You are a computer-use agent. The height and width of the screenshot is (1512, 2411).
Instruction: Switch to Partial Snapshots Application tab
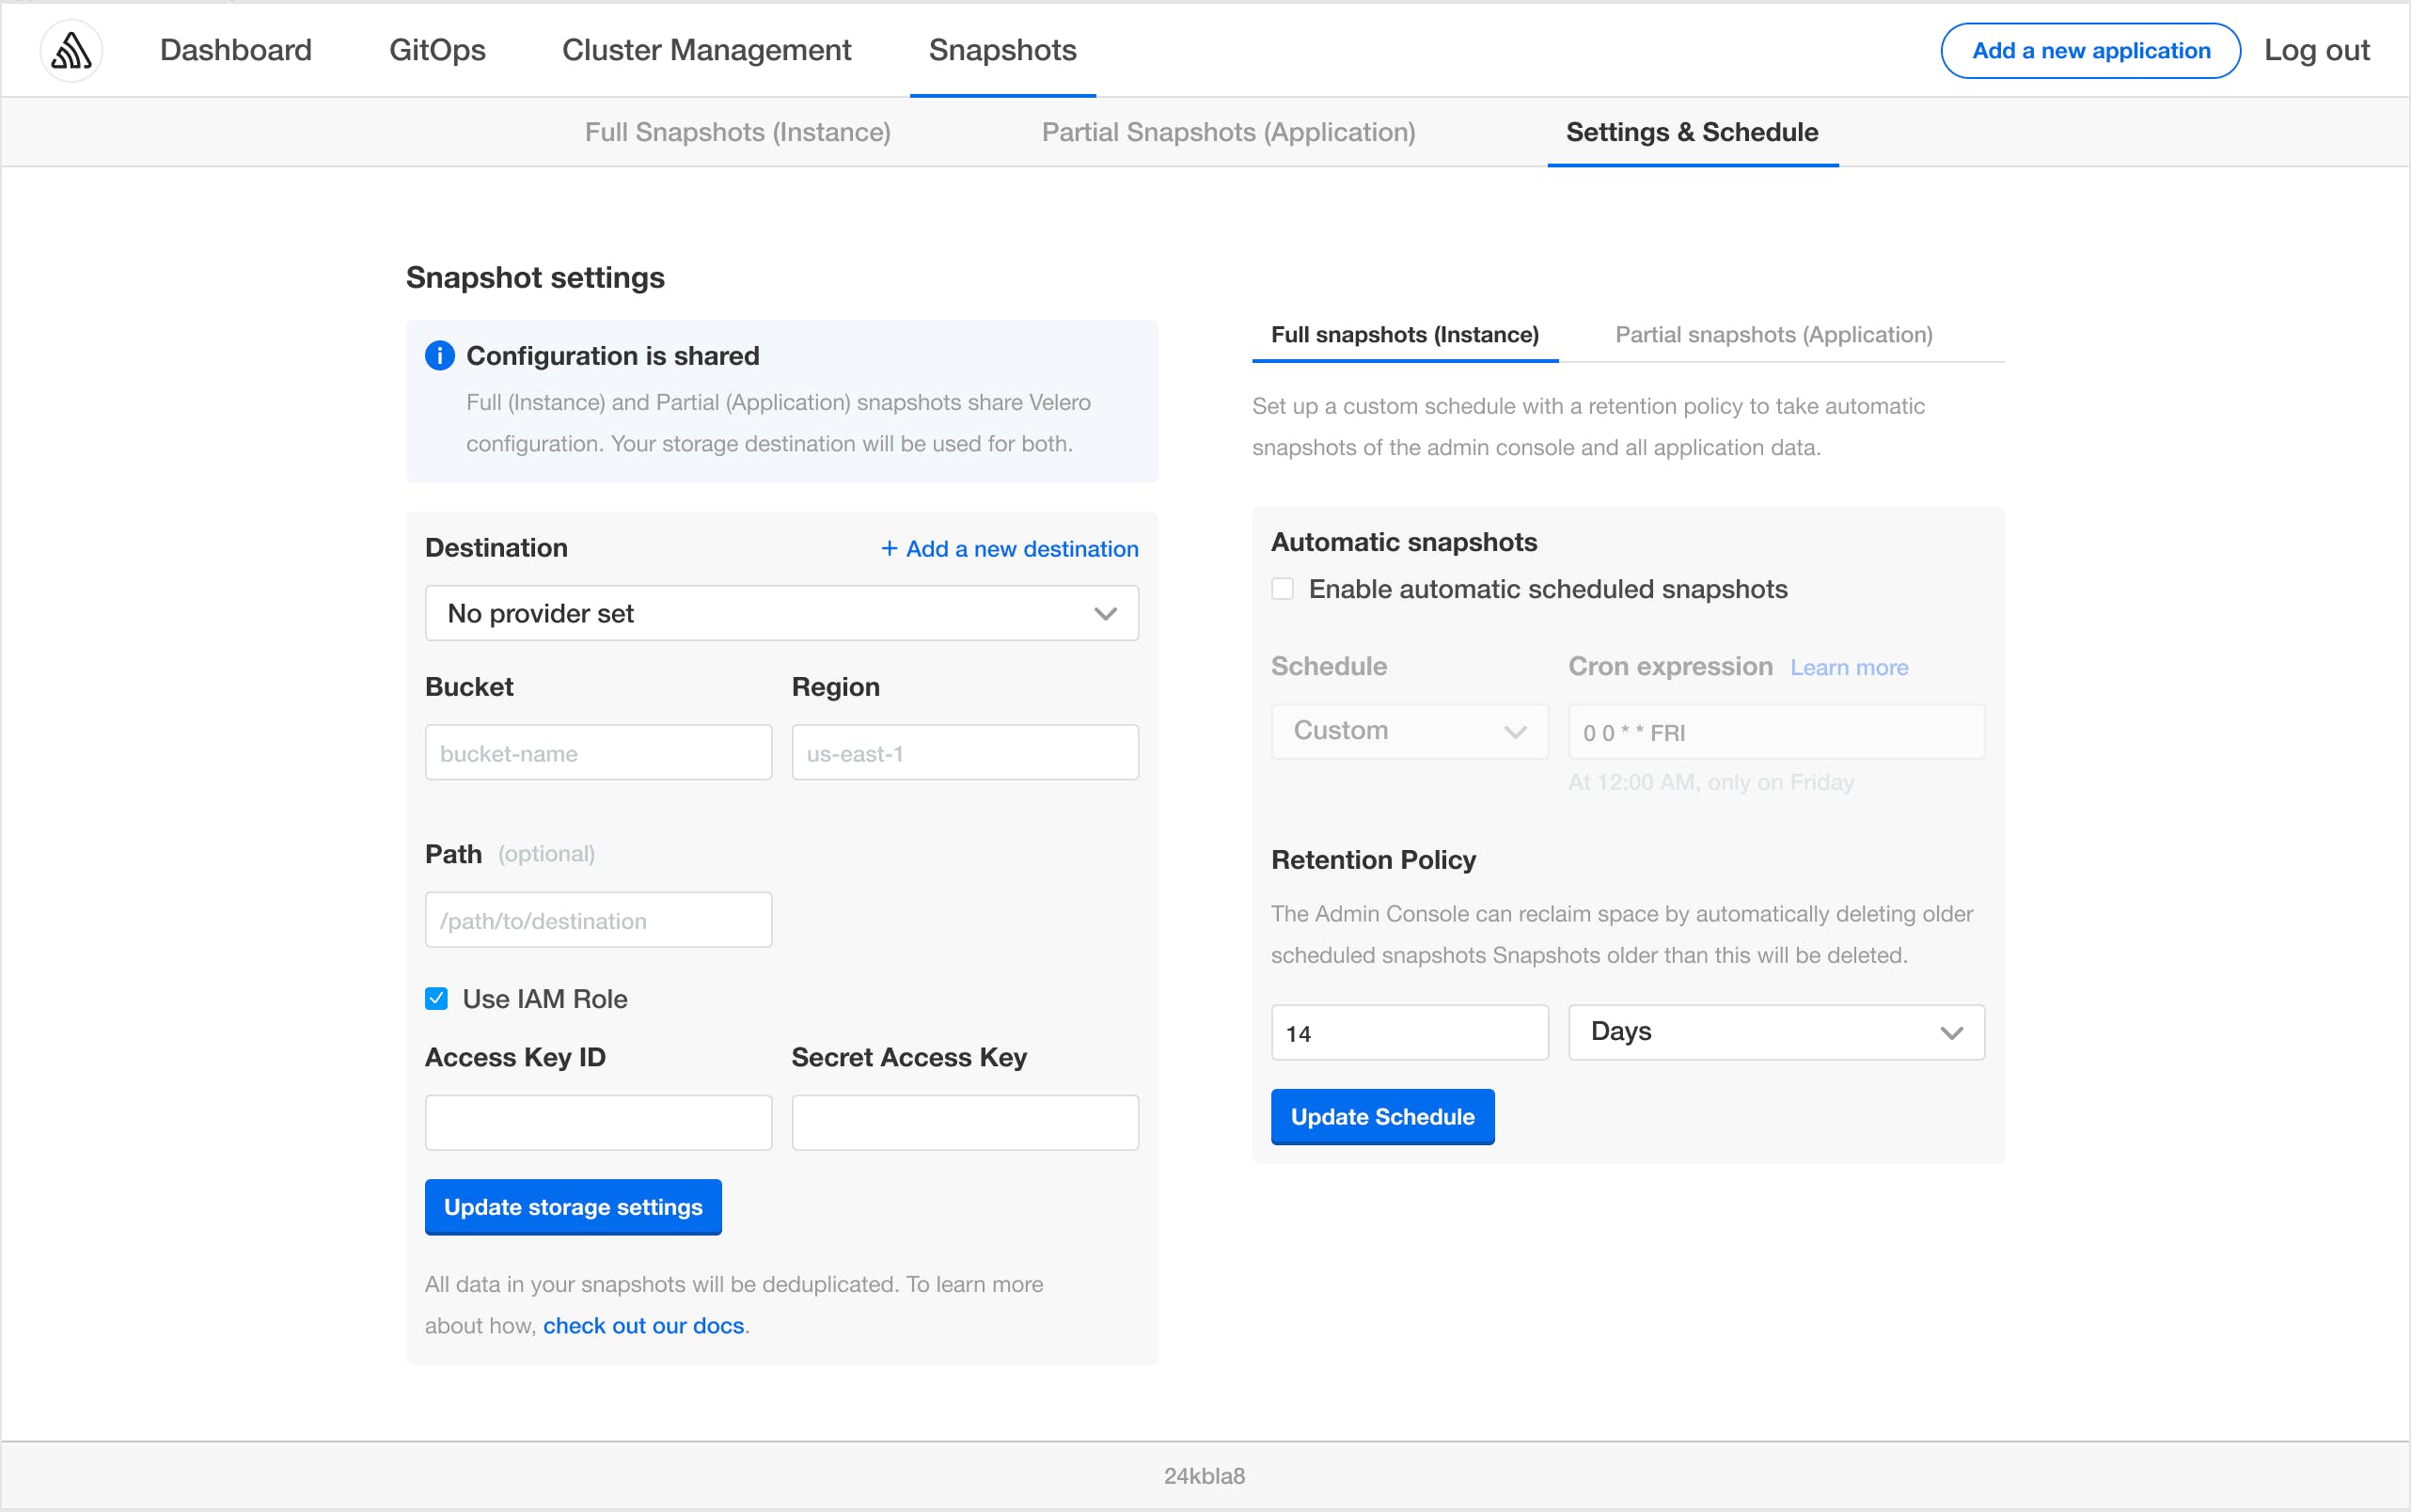pyautogui.click(x=1228, y=133)
